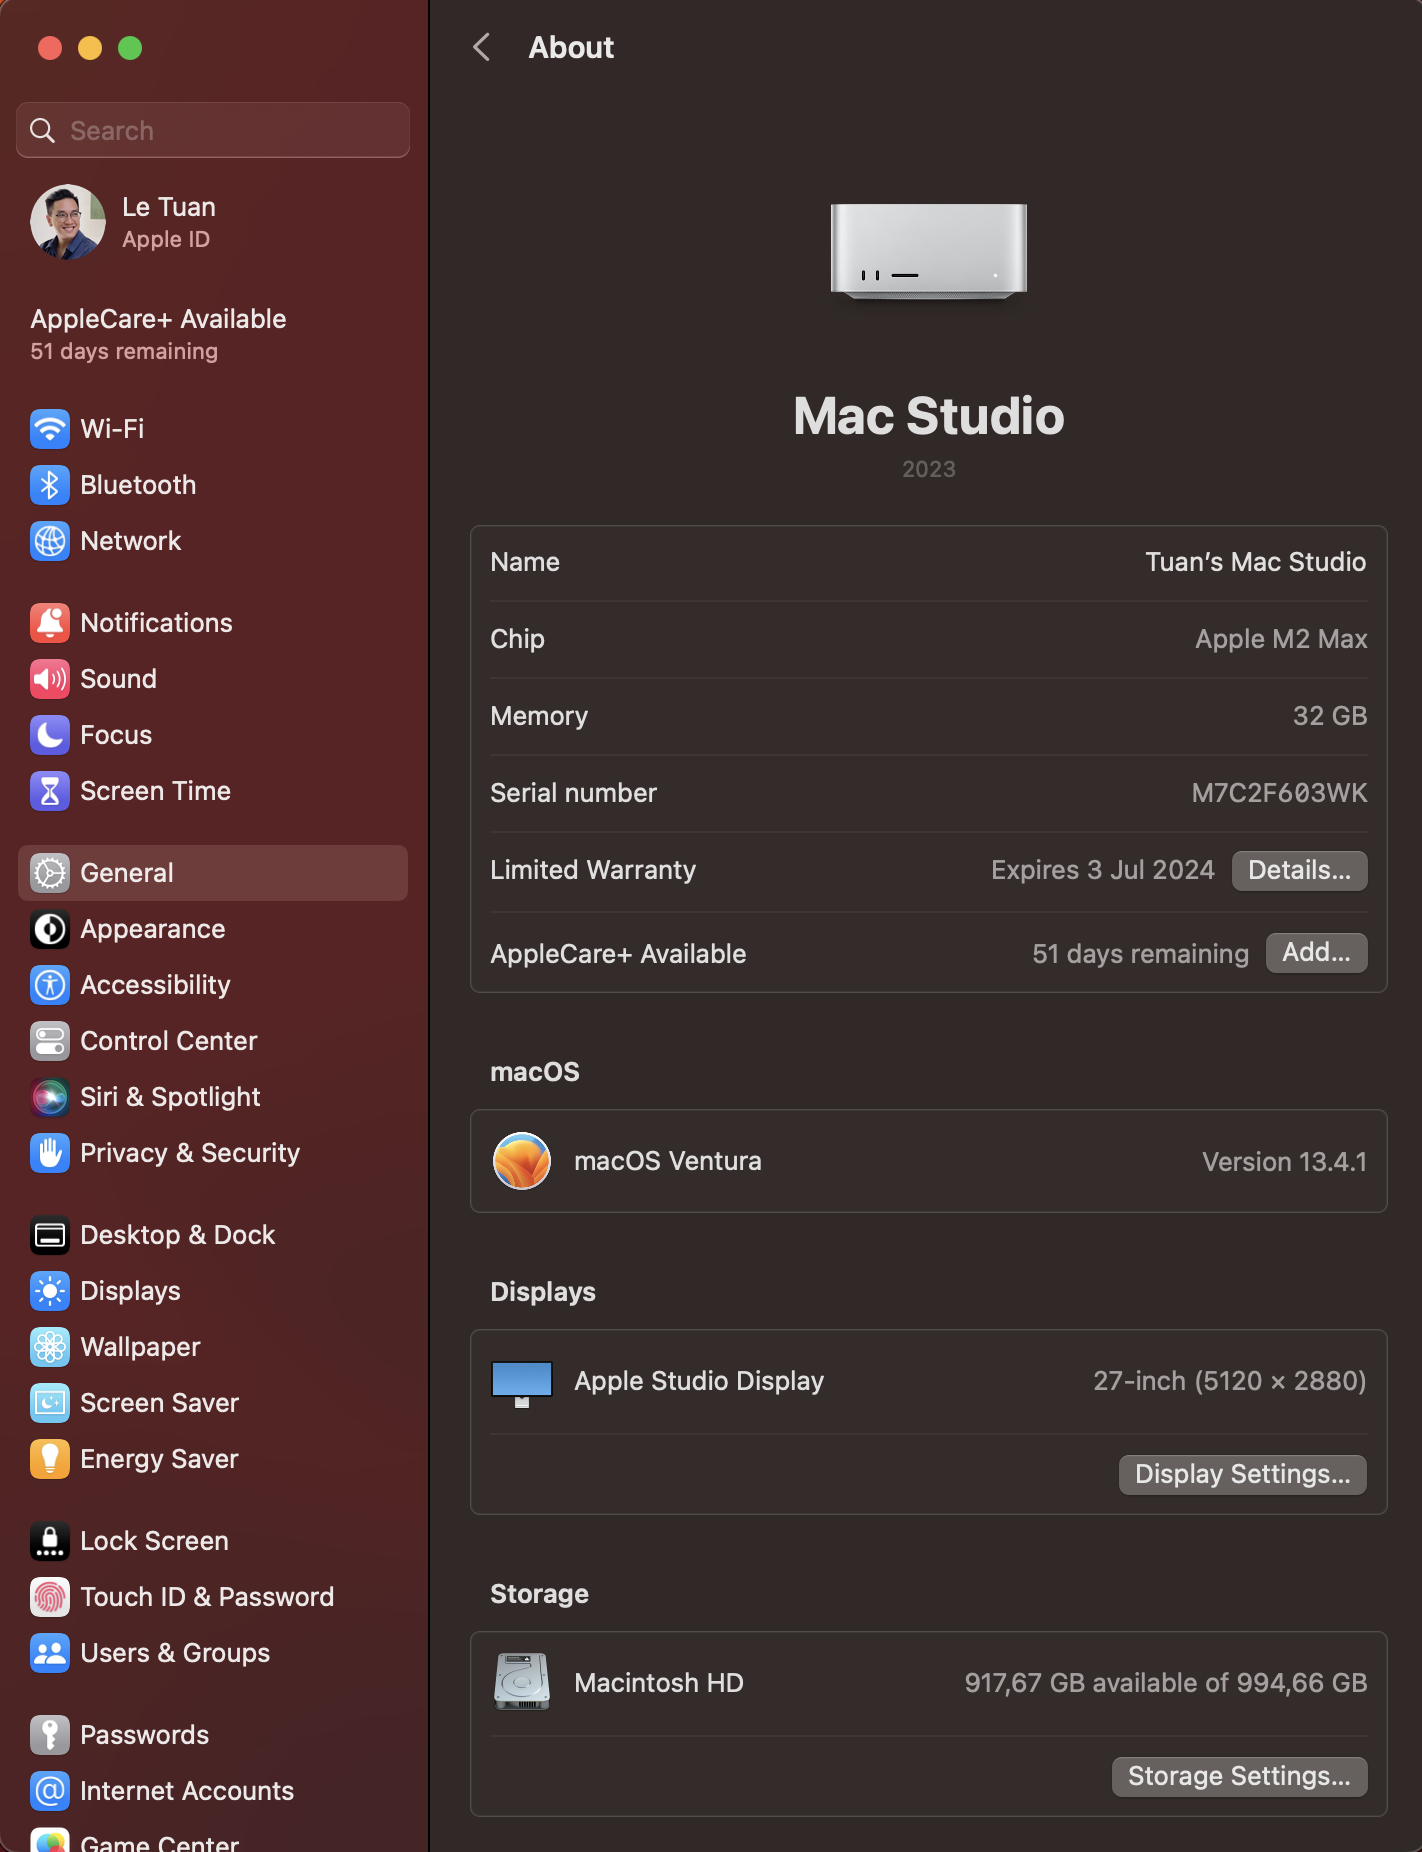Click the macOS Ventura label

click(668, 1161)
